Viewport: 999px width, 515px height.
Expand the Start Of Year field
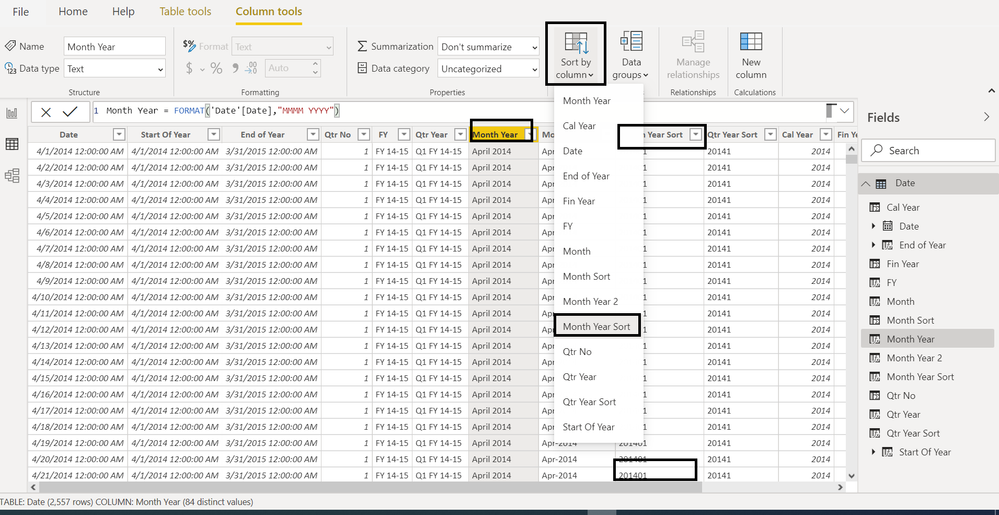(873, 452)
